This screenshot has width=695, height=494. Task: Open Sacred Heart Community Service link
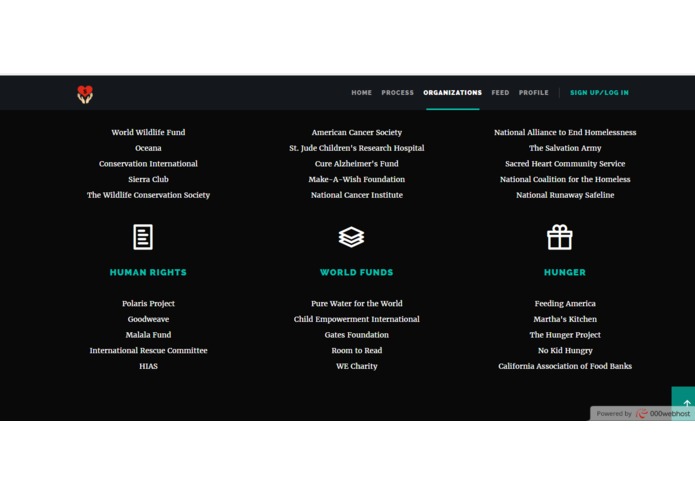pyautogui.click(x=565, y=163)
